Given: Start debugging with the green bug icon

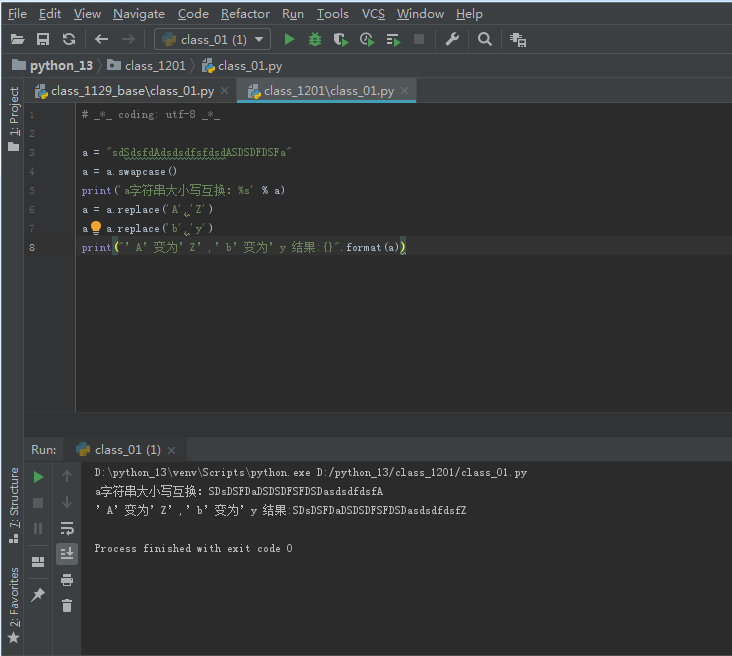Looking at the screenshot, I should (315, 39).
